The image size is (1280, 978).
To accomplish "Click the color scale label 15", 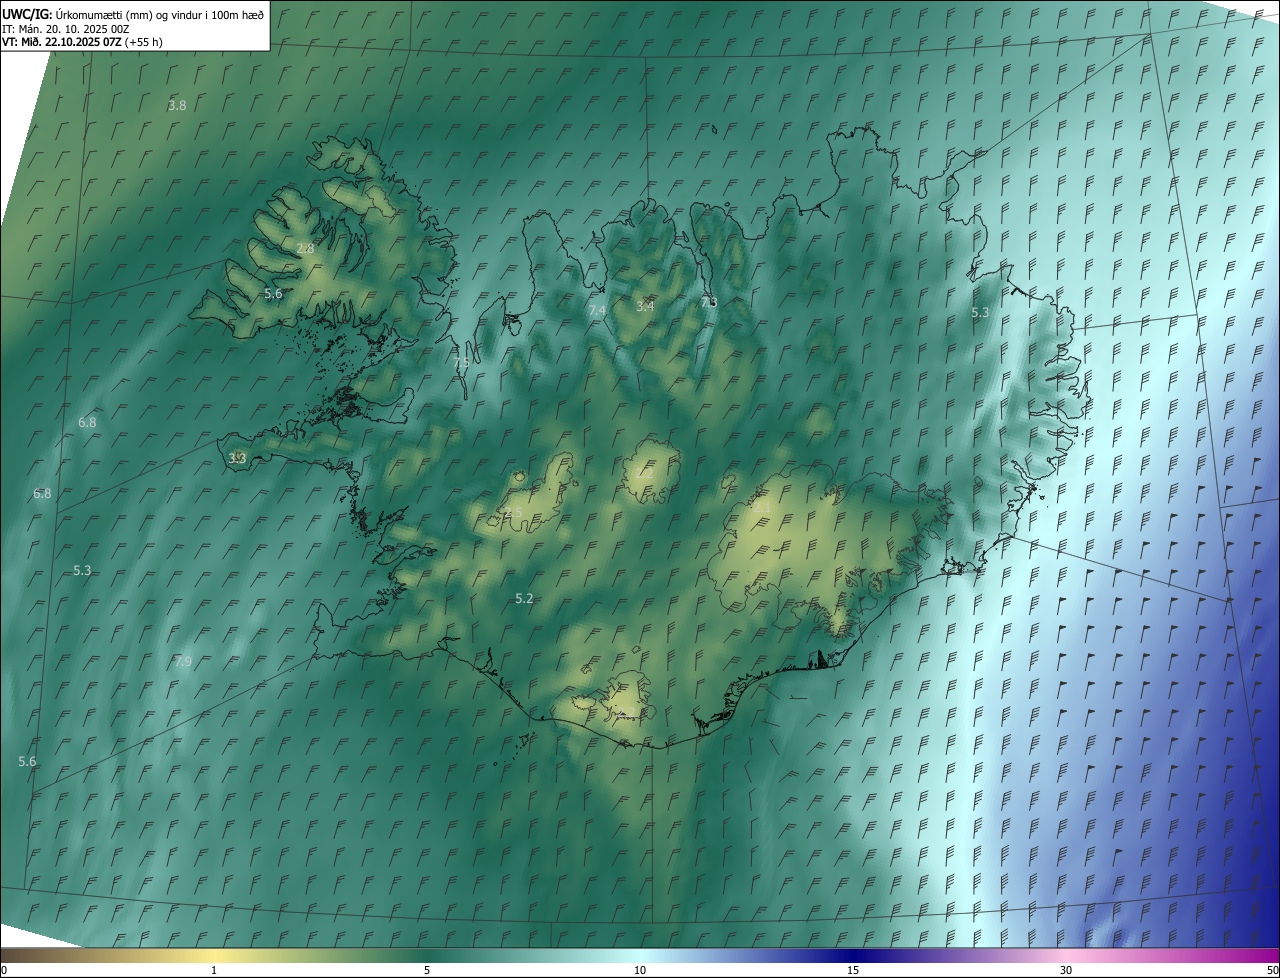I will pyautogui.click(x=853, y=971).
